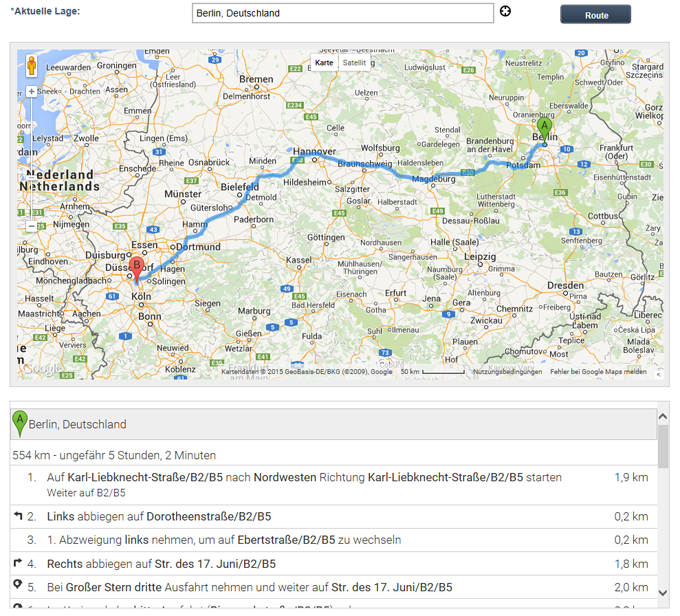Click the green marker A on Berlin
This screenshot has width=680, height=616.
(x=544, y=131)
